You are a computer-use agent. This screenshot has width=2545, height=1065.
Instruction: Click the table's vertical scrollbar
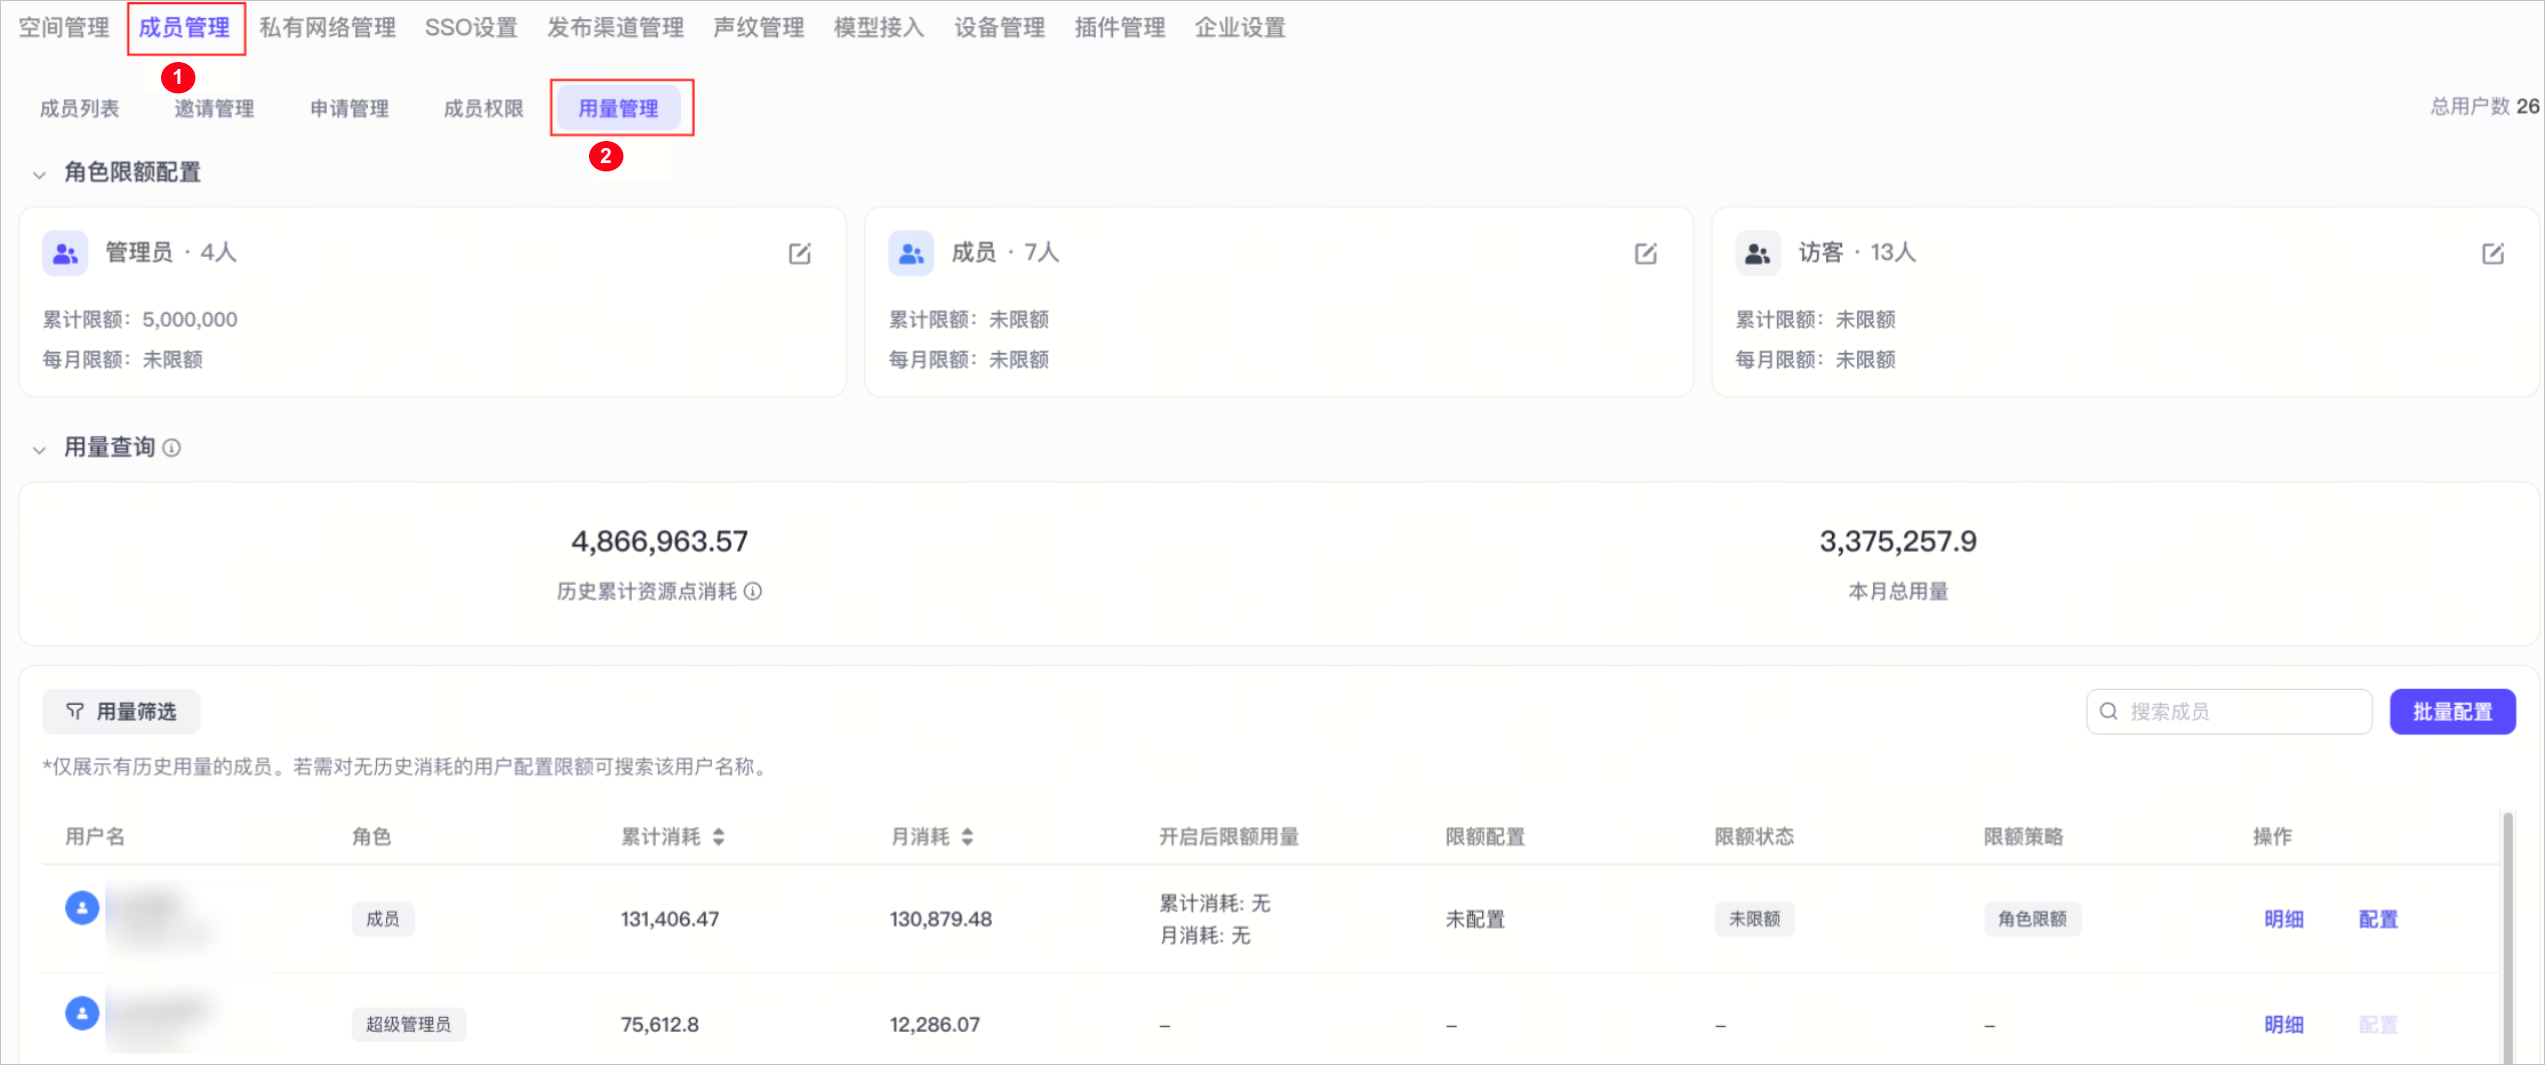[2507, 937]
